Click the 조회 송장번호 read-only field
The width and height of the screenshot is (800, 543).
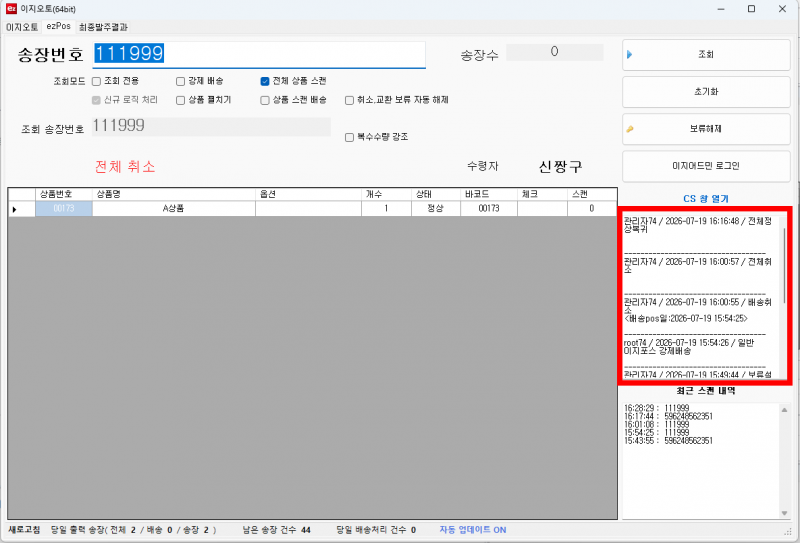[x=211, y=126]
